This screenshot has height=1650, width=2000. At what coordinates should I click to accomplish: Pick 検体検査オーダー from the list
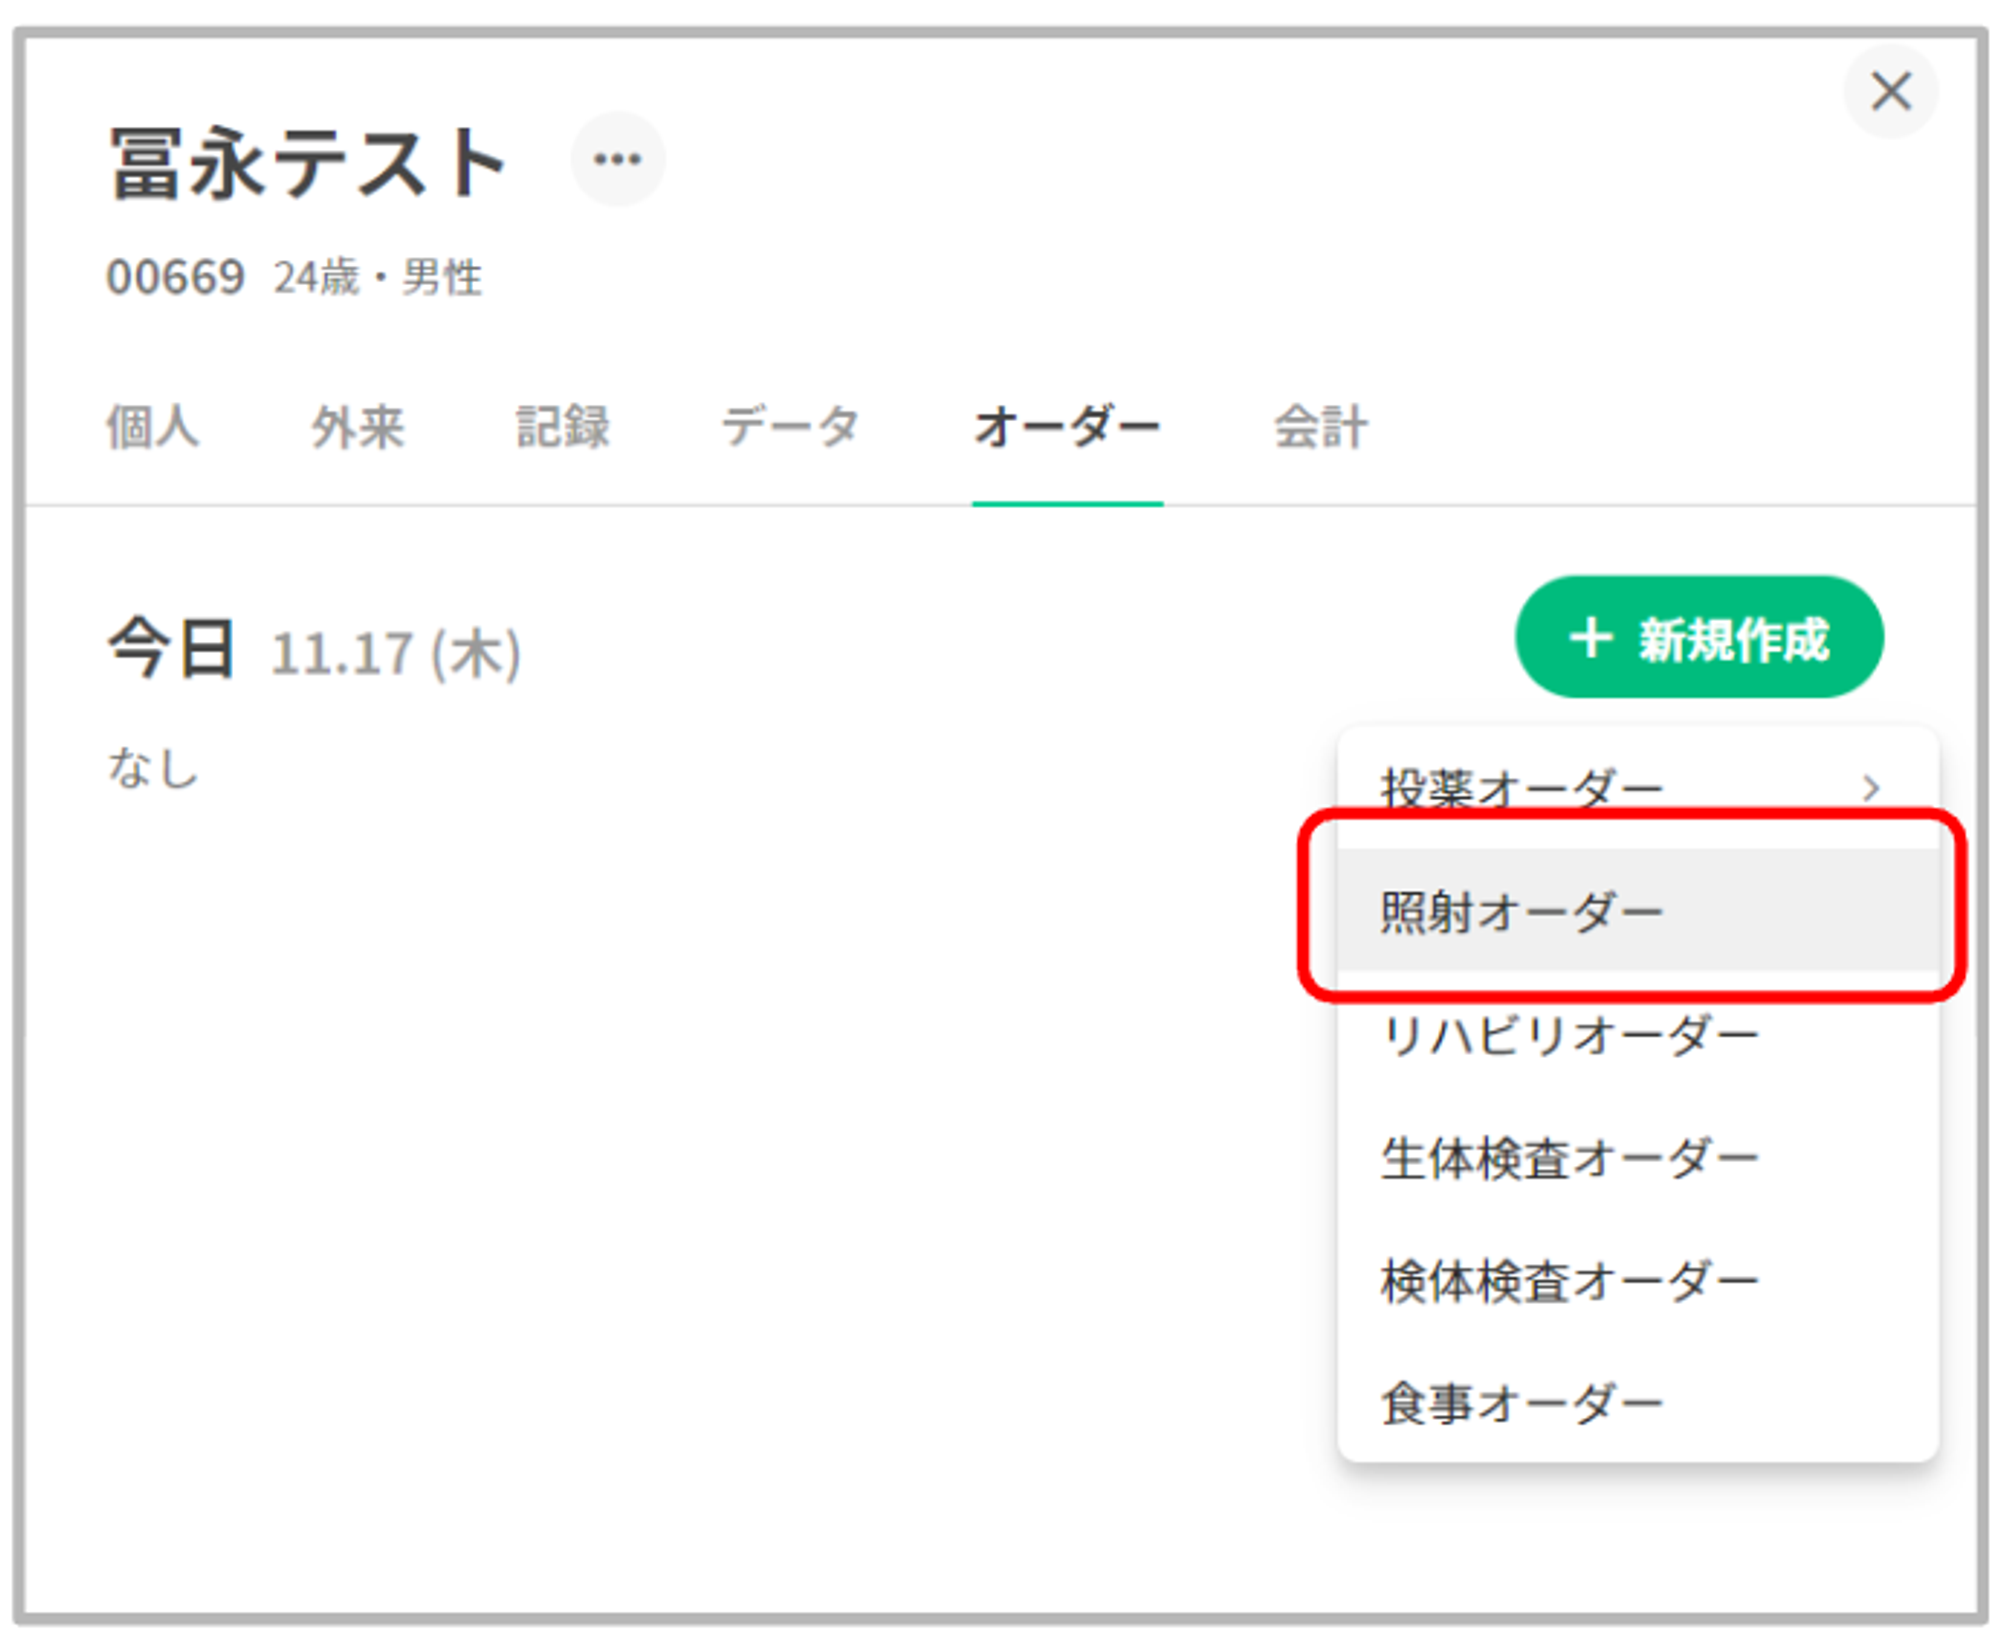[1568, 1281]
